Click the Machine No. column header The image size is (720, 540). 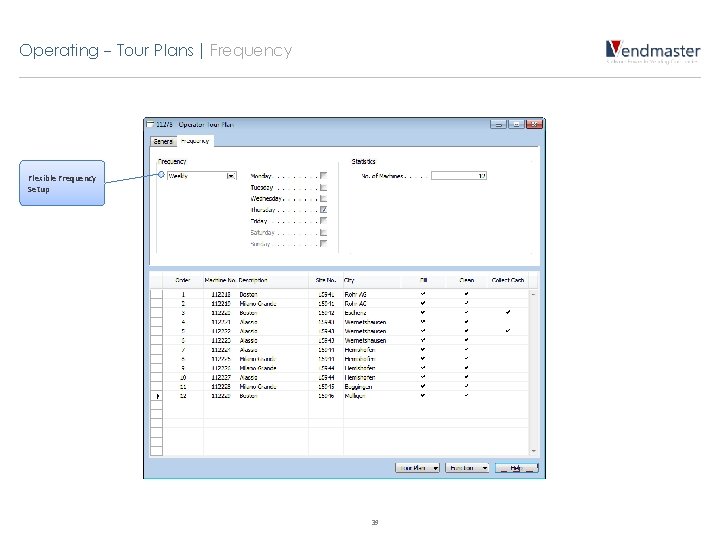tap(220, 280)
